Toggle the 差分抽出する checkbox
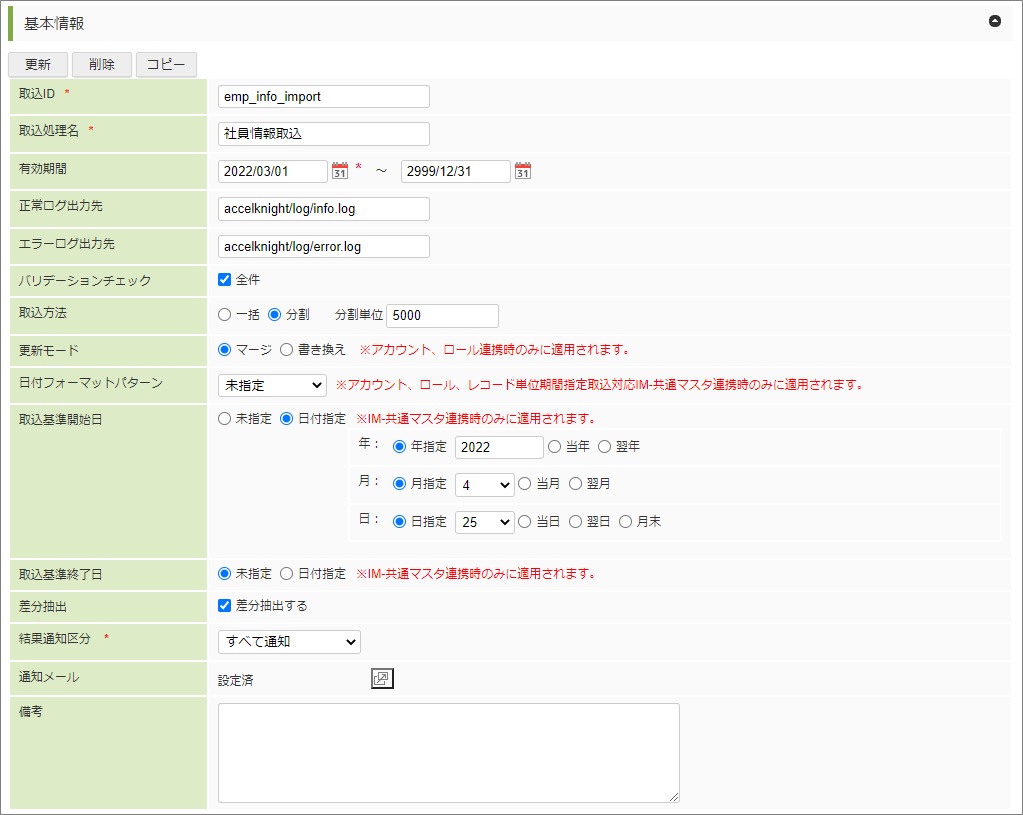 [225, 605]
